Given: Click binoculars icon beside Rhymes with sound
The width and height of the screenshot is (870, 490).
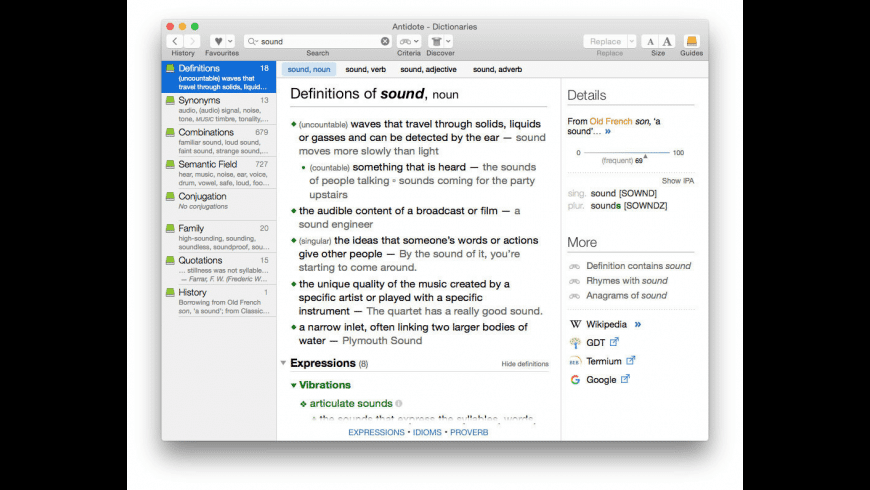Looking at the screenshot, I should (x=574, y=281).
